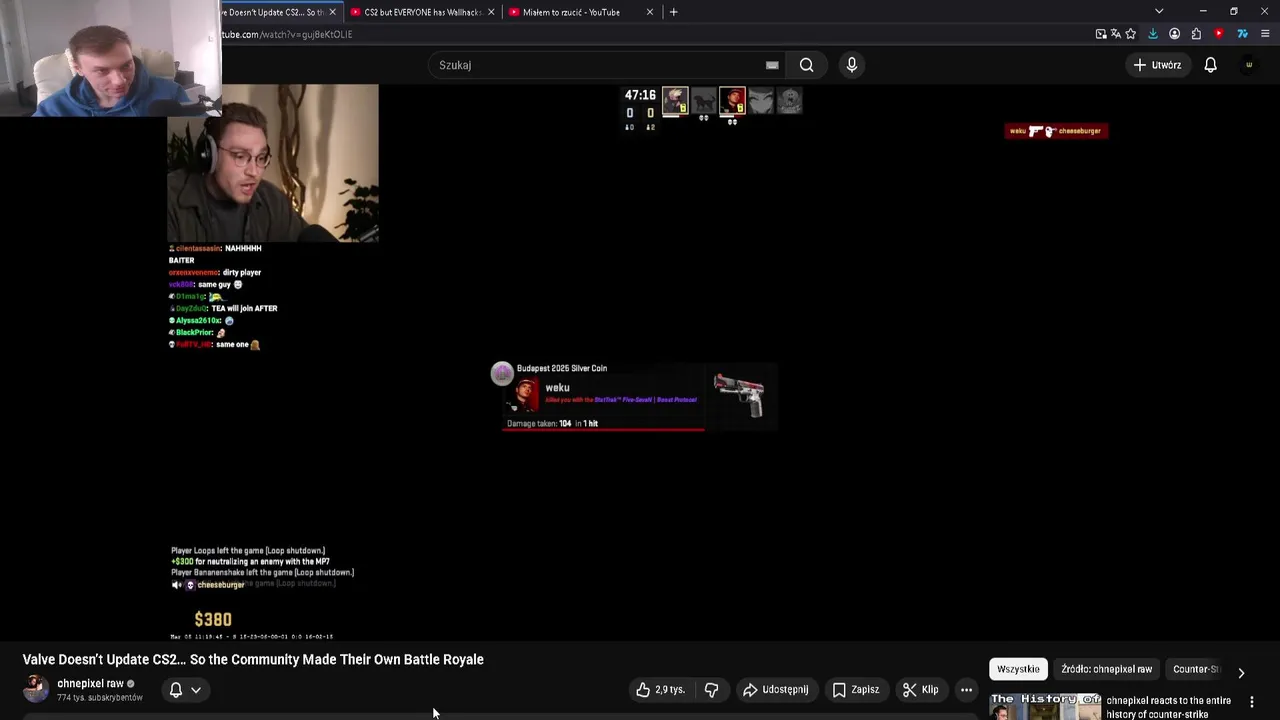Toggle the subscription notification bell
The width and height of the screenshot is (1280, 720).
coord(176,689)
